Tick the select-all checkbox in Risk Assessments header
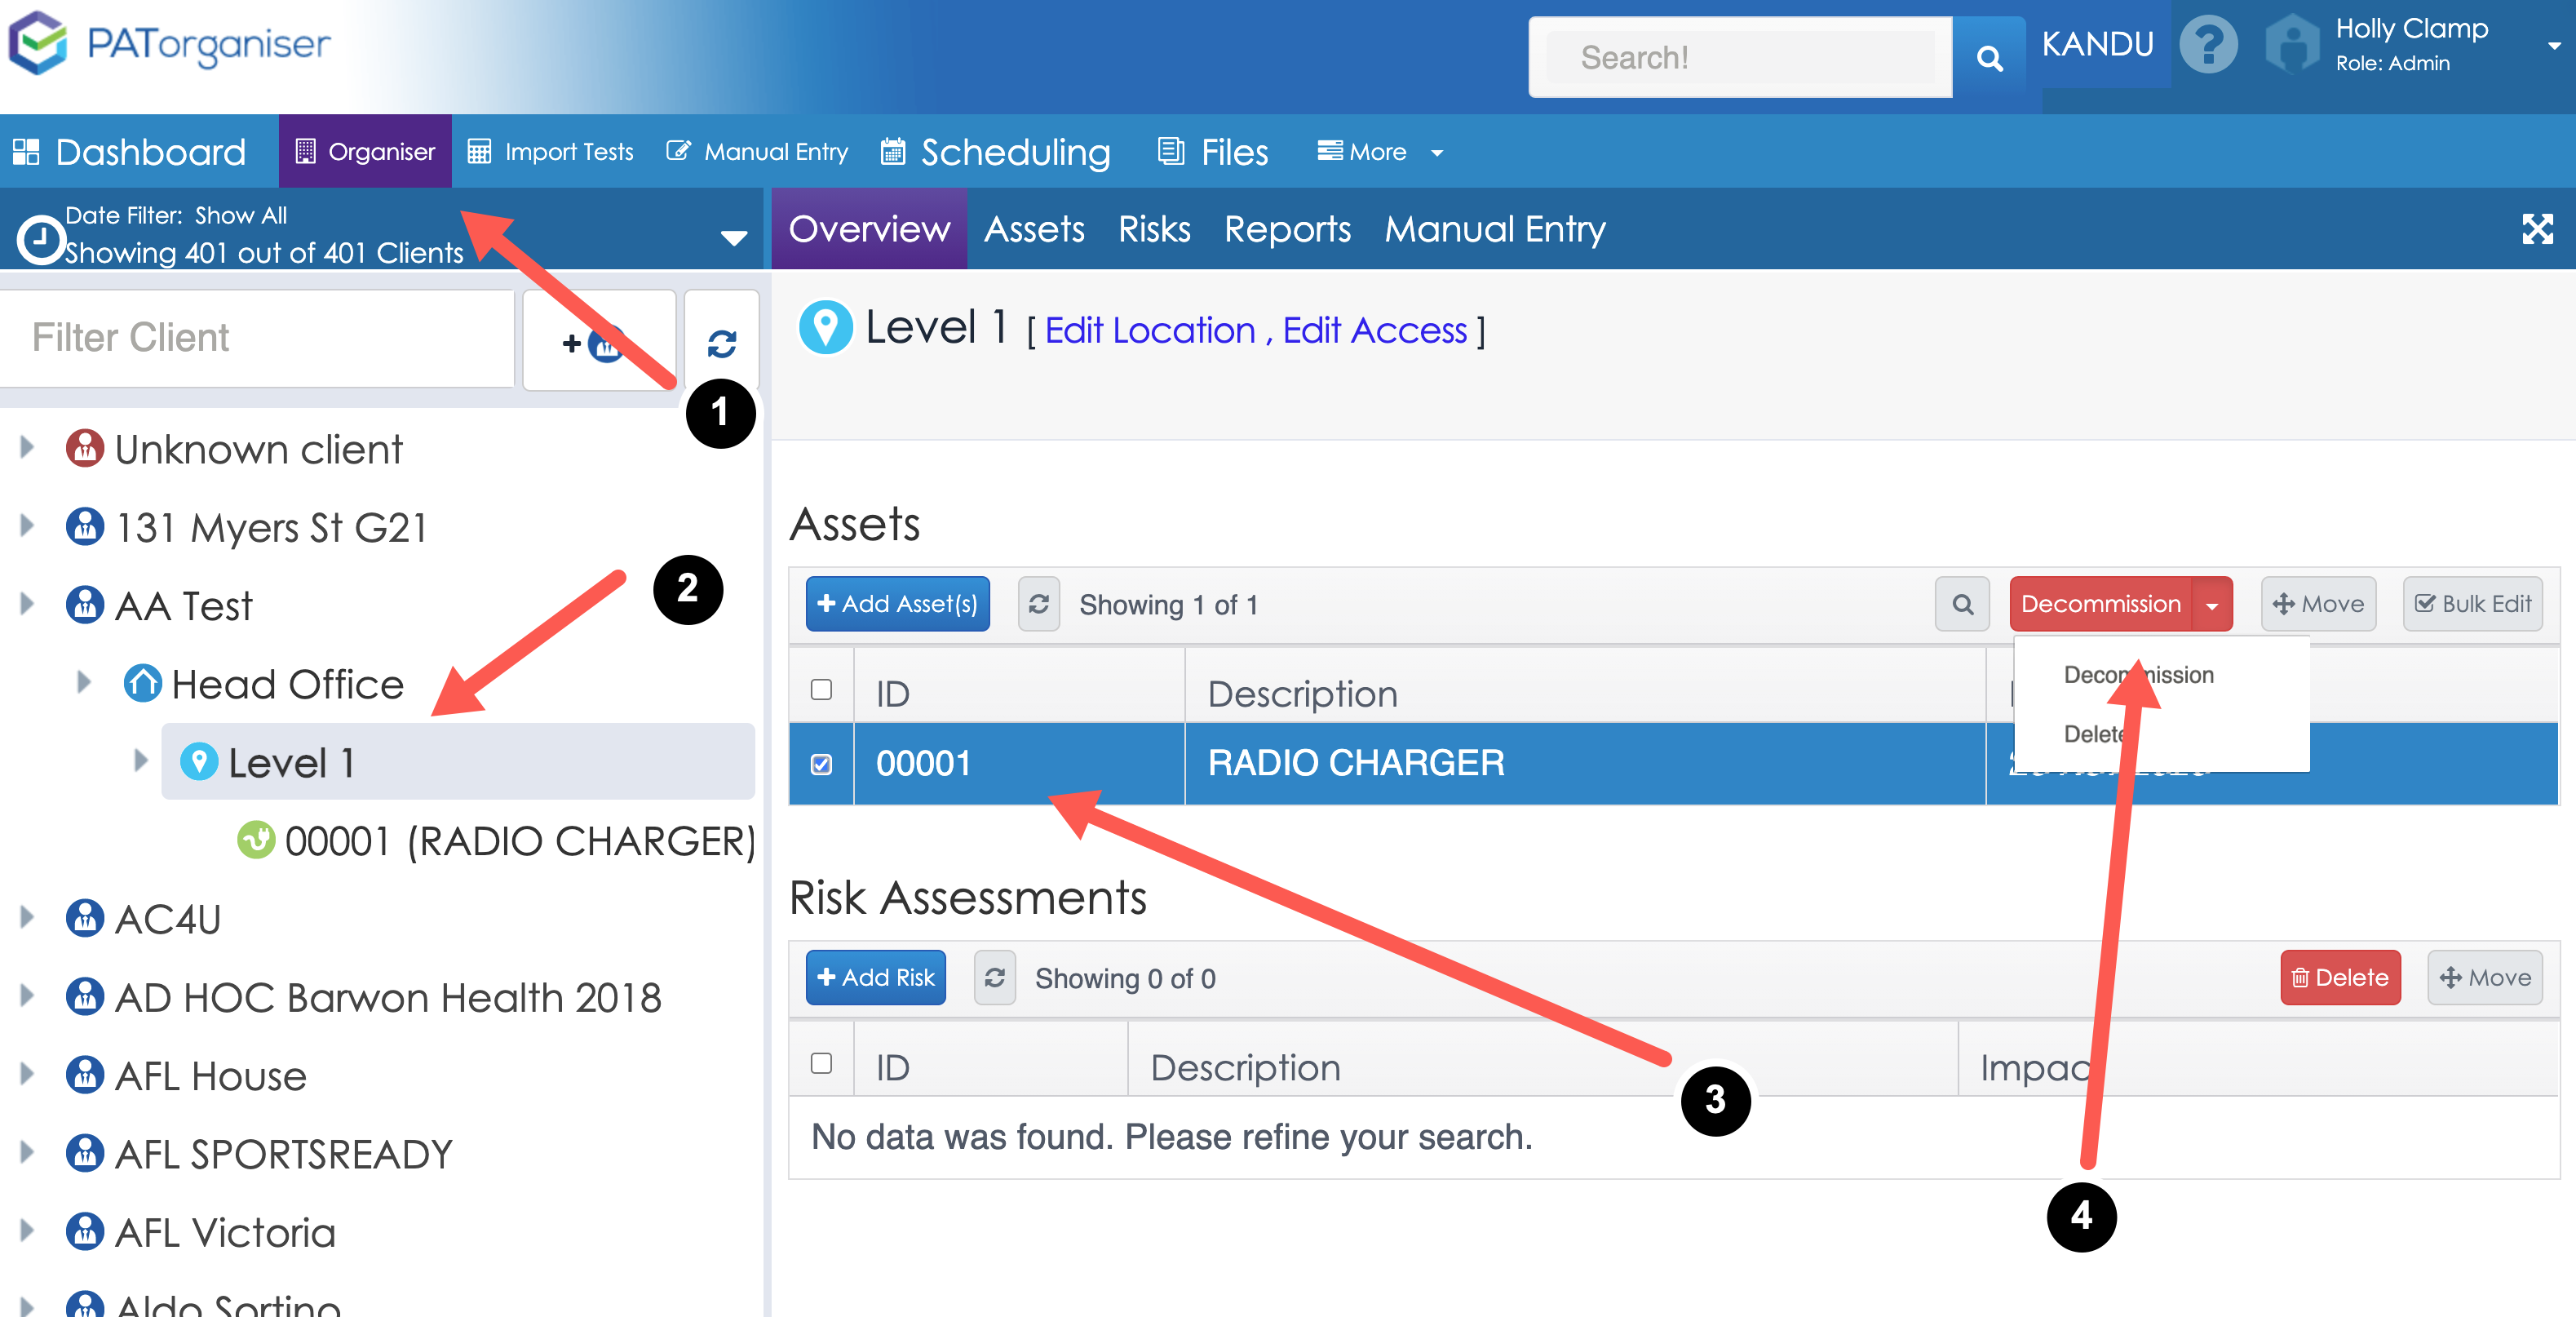 click(821, 1063)
